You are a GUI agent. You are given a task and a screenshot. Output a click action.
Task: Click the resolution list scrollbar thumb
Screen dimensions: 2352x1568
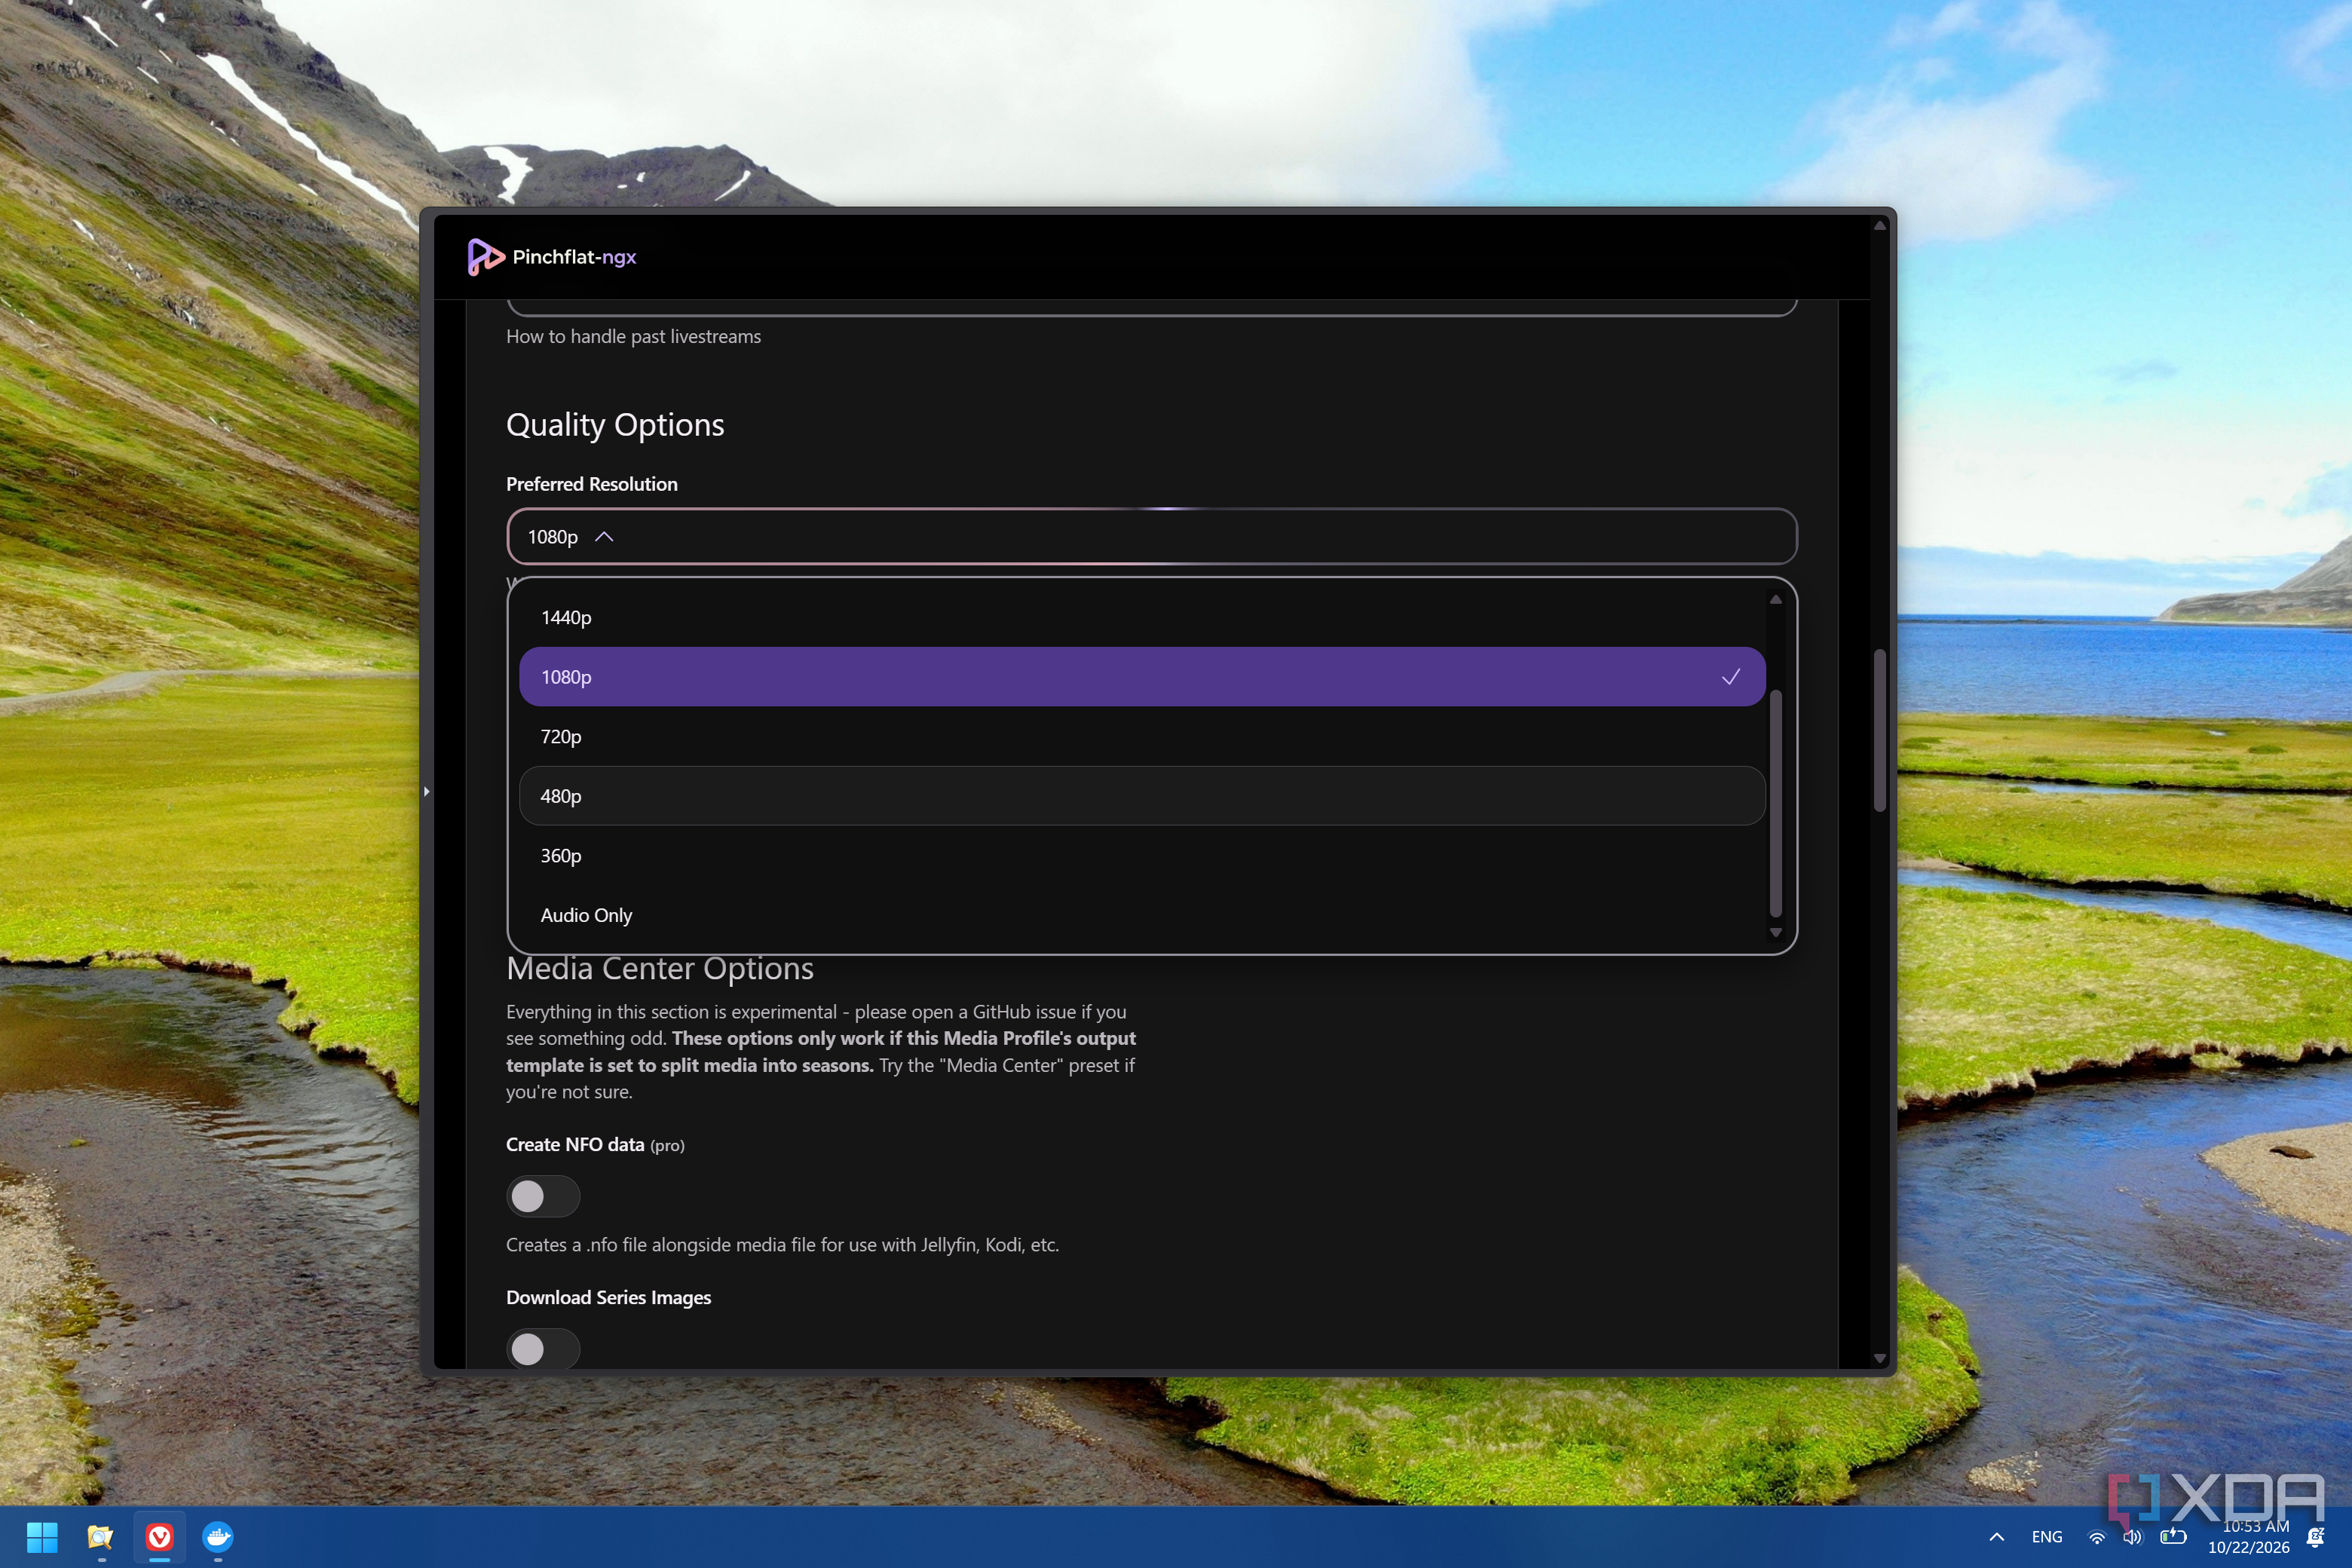point(1776,803)
